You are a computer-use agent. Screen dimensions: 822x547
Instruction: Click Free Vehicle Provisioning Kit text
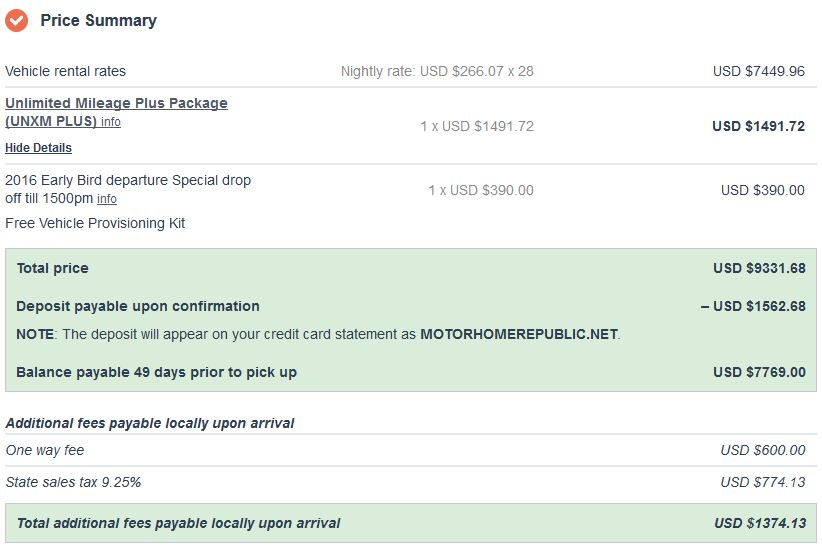[x=95, y=223]
